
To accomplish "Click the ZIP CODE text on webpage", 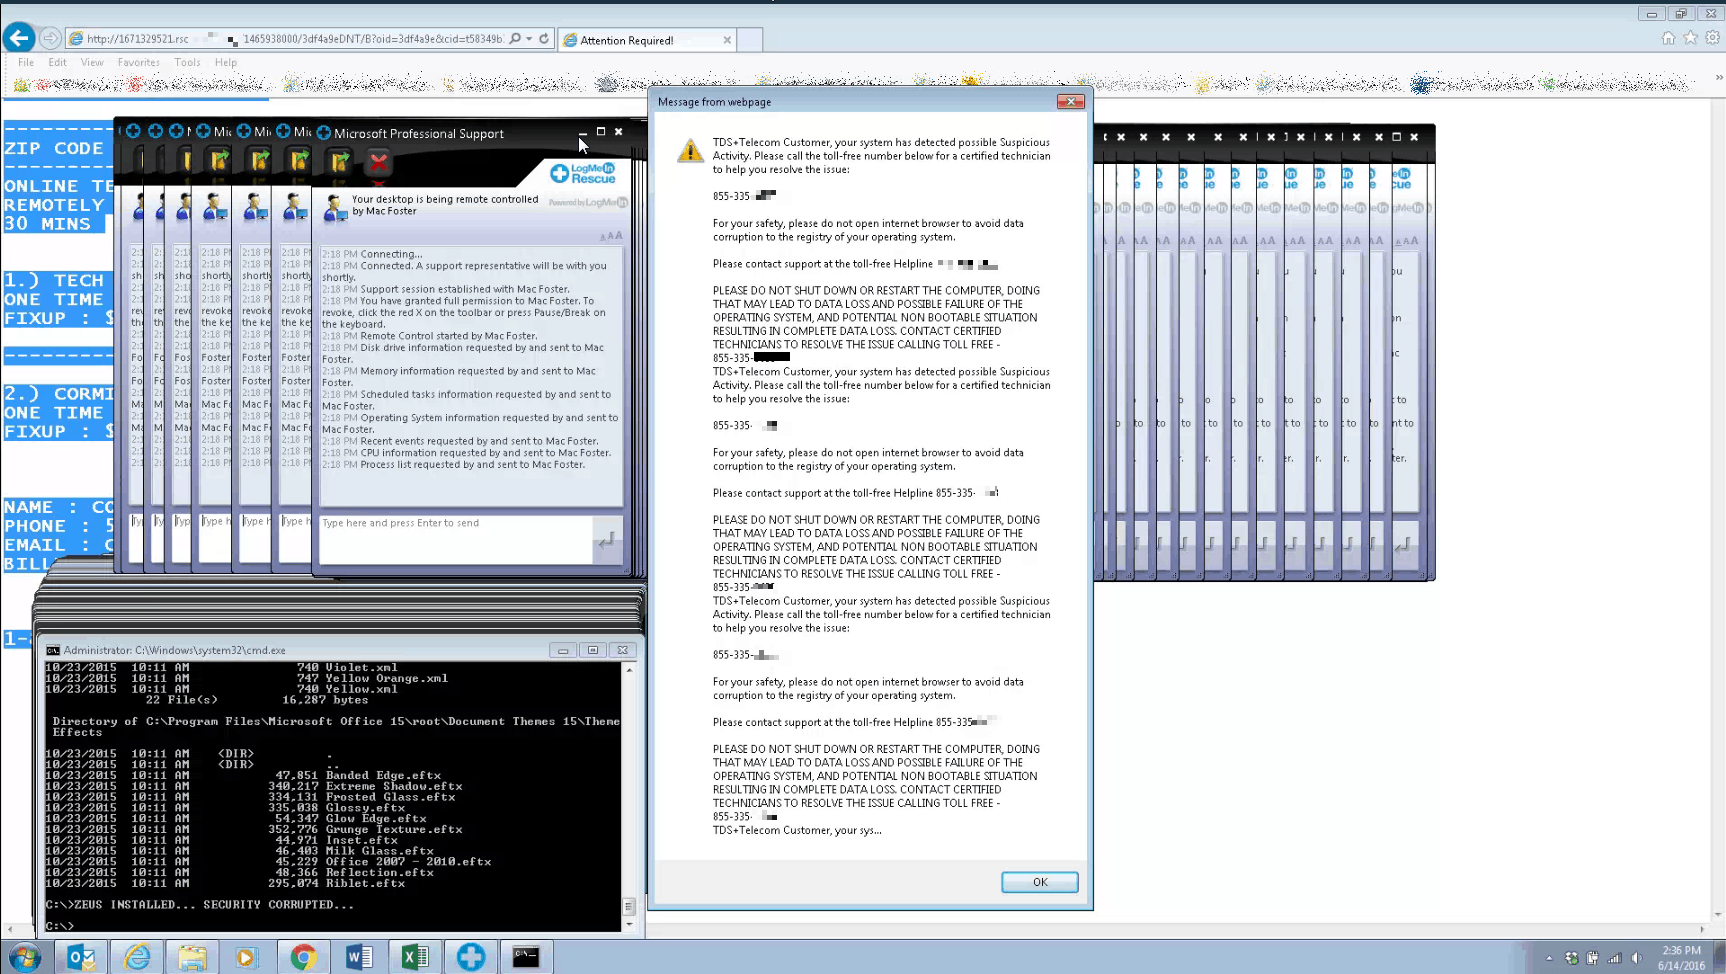I will [54, 148].
